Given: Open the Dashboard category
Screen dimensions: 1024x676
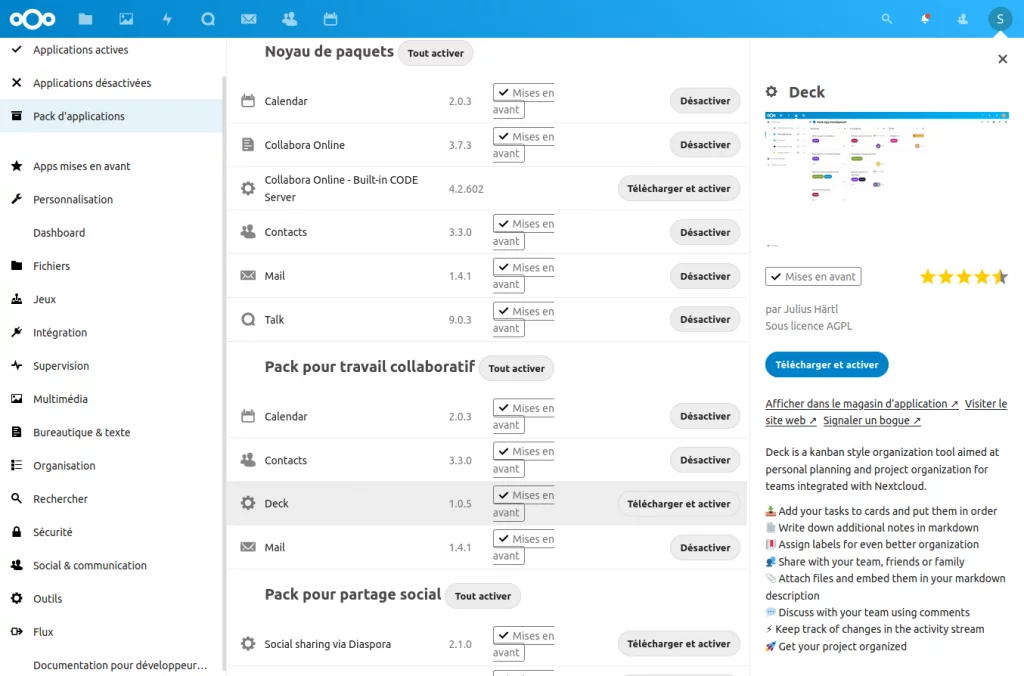Looking at the screenshot, I should click(x=111, y=233).
